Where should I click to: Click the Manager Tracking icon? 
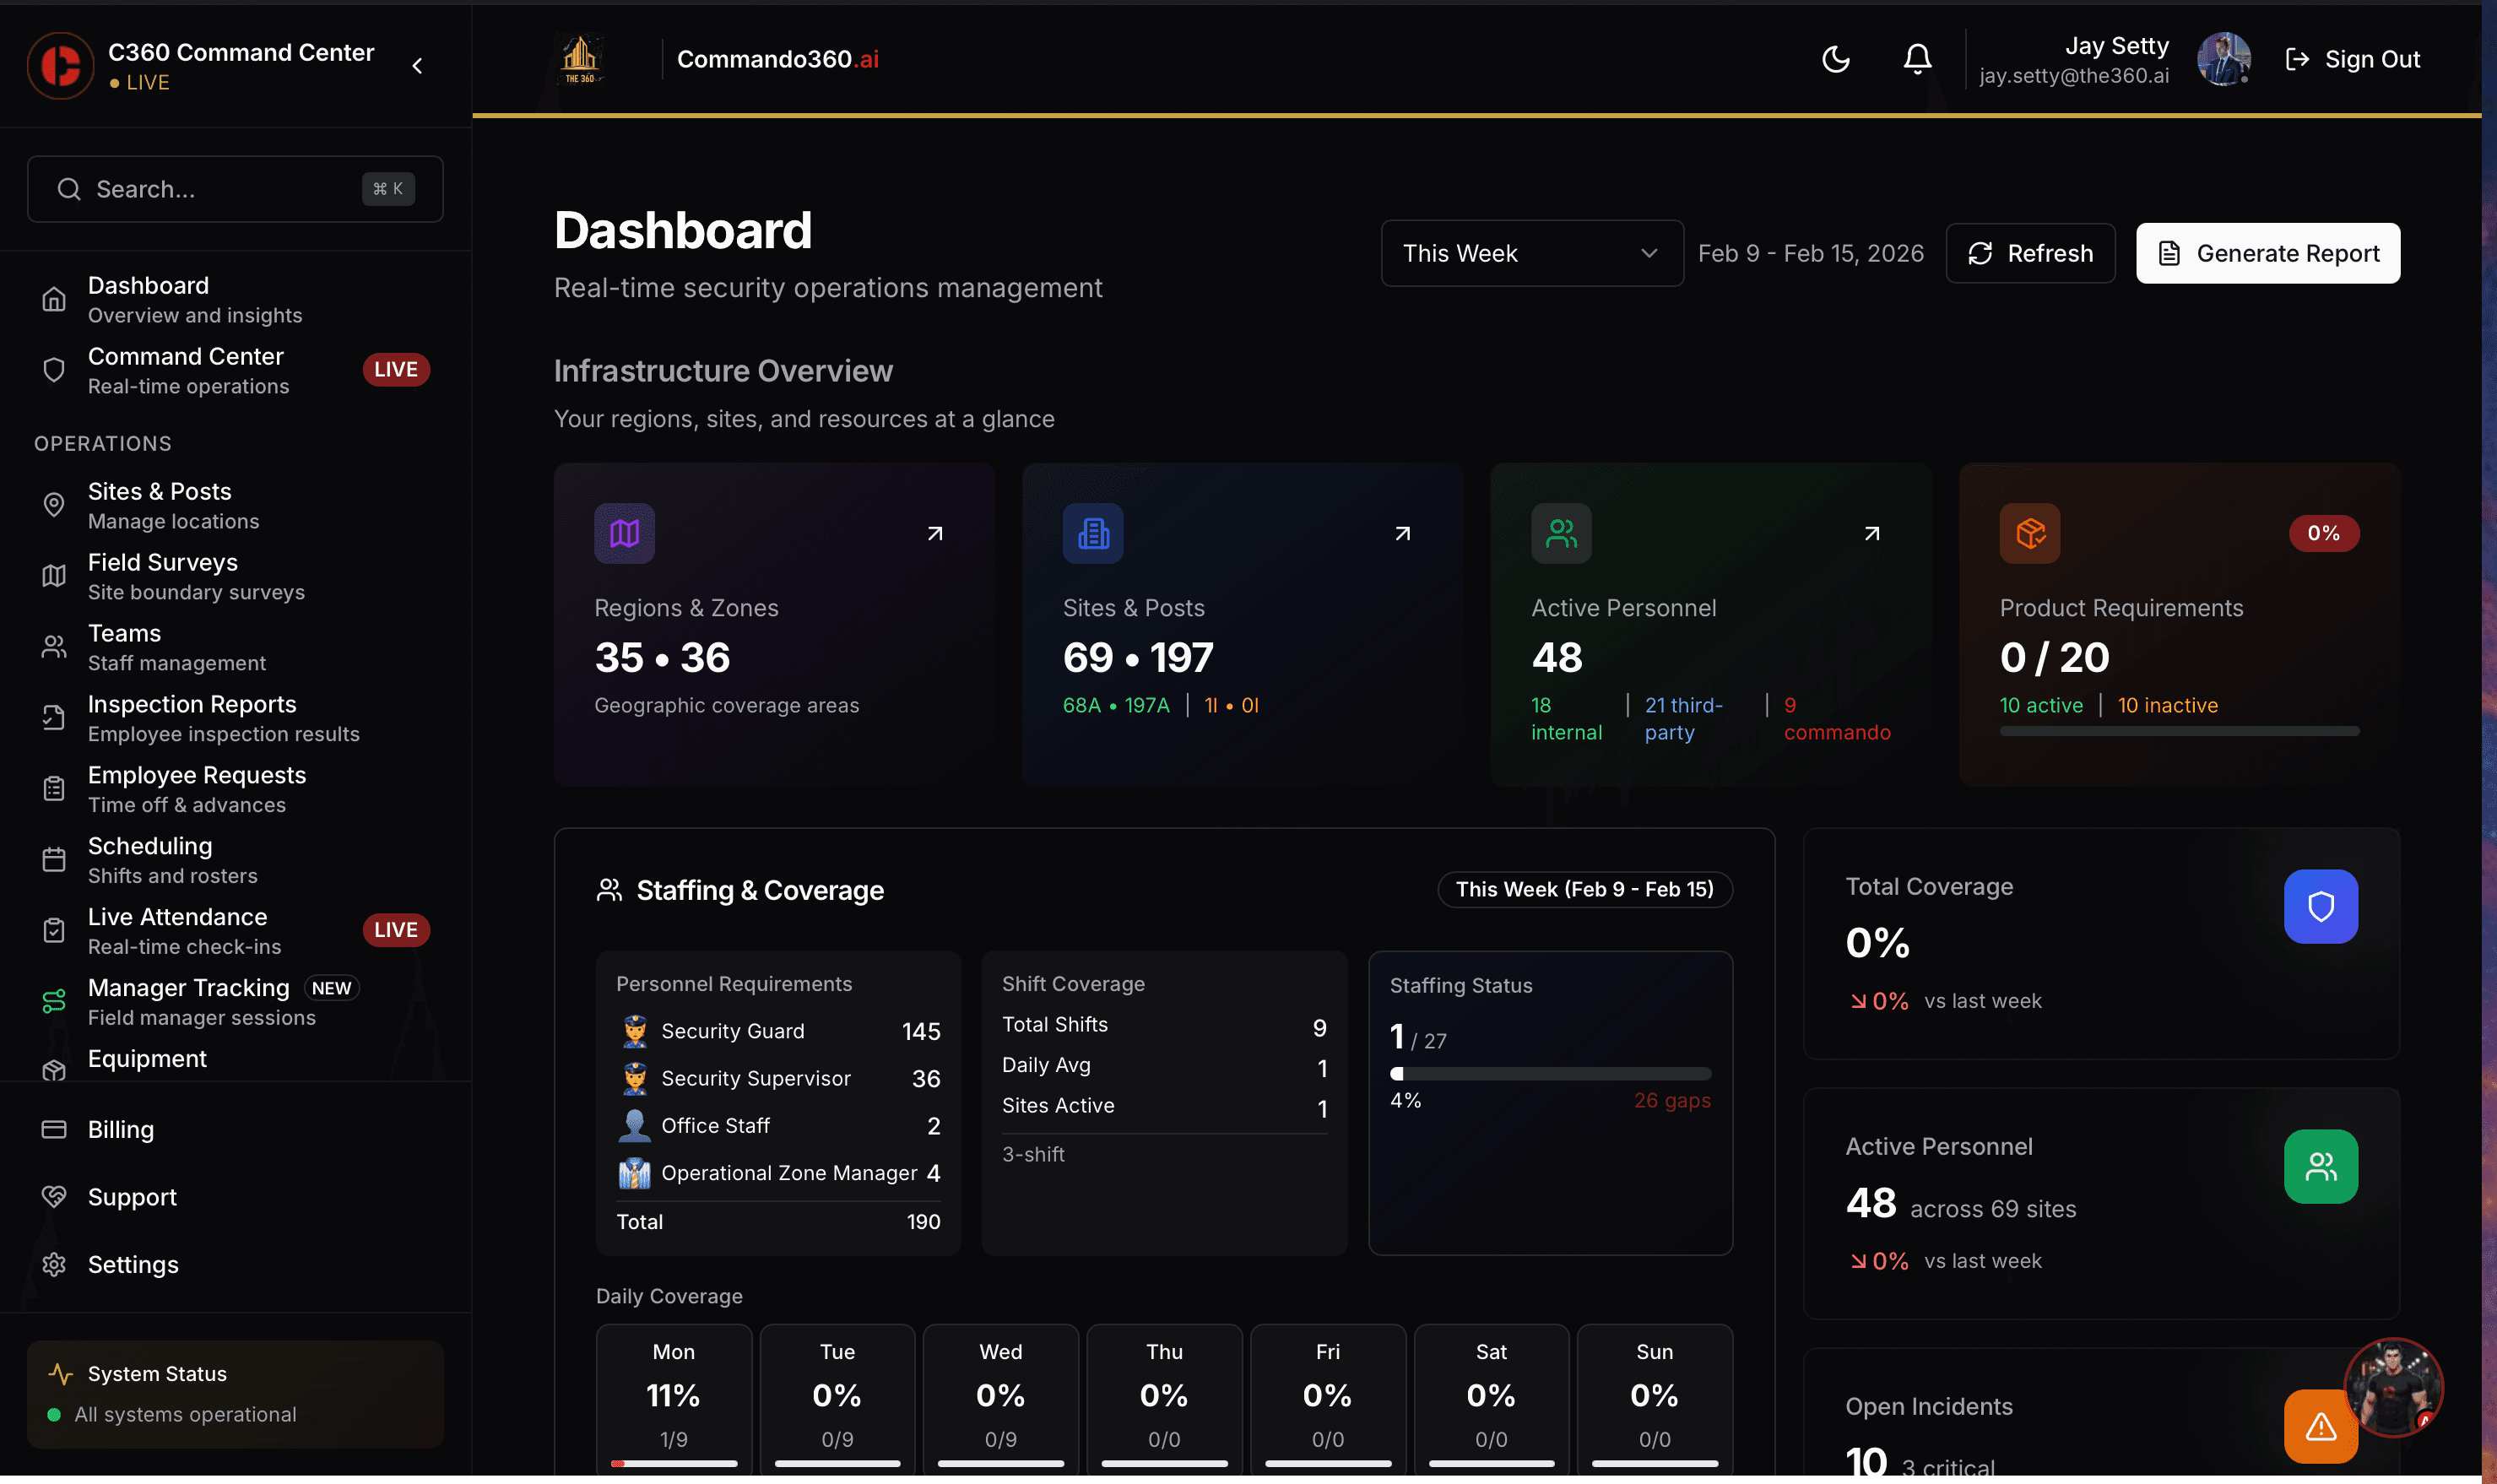pyautogui.click(x=53, y=1000)
